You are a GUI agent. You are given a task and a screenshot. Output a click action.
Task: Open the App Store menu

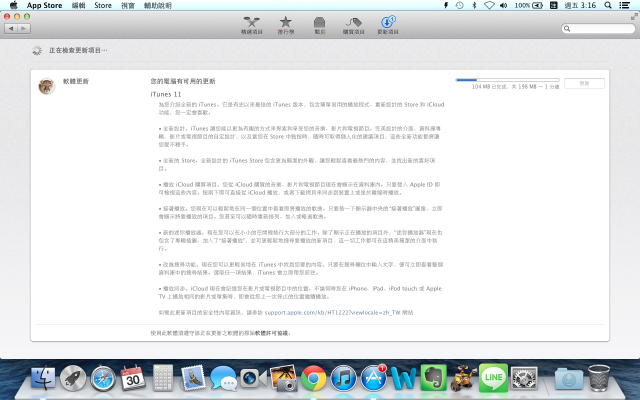(44, 5)
